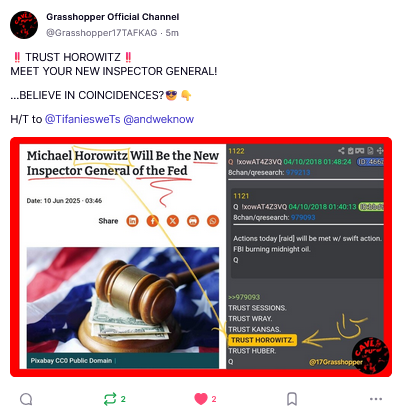Click the X share icon in image
Image resolution: width=403 pixels, height=413 pixels.
(x=173, y=221)
